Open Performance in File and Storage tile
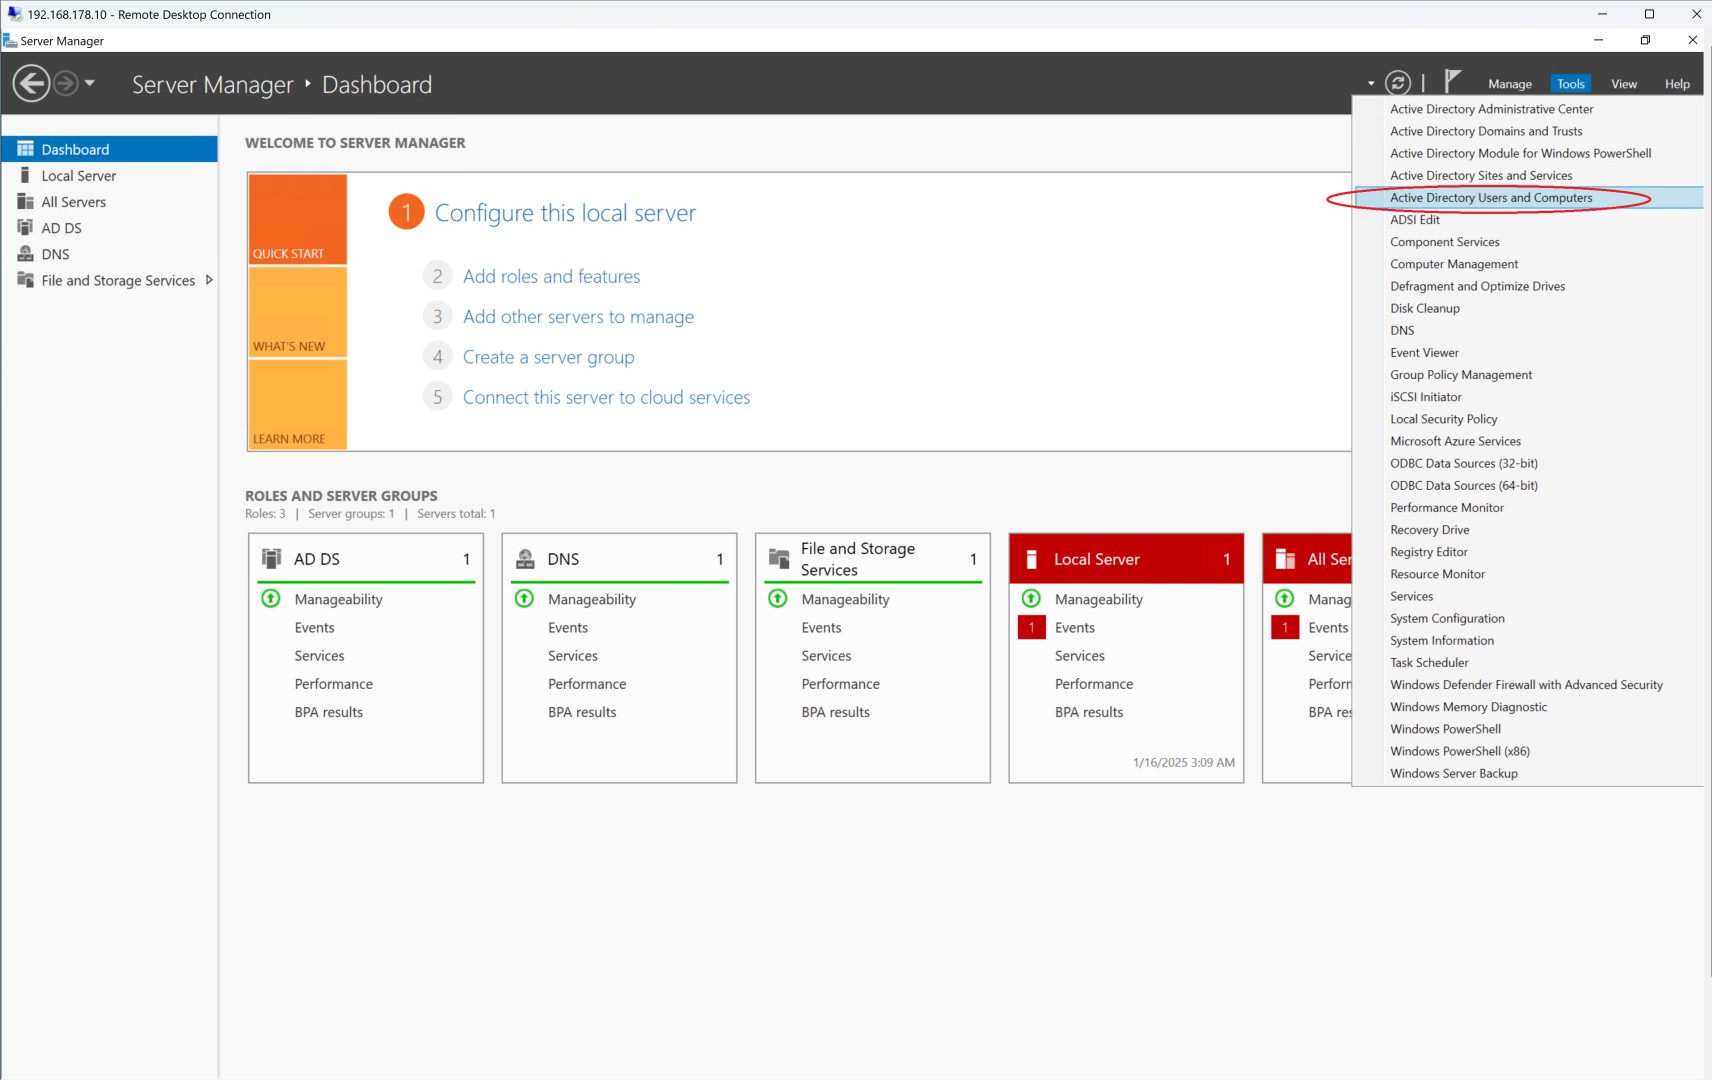The height and width of the screenshot is (1080, 1712). pyautogui.click(x=840, y=684)
